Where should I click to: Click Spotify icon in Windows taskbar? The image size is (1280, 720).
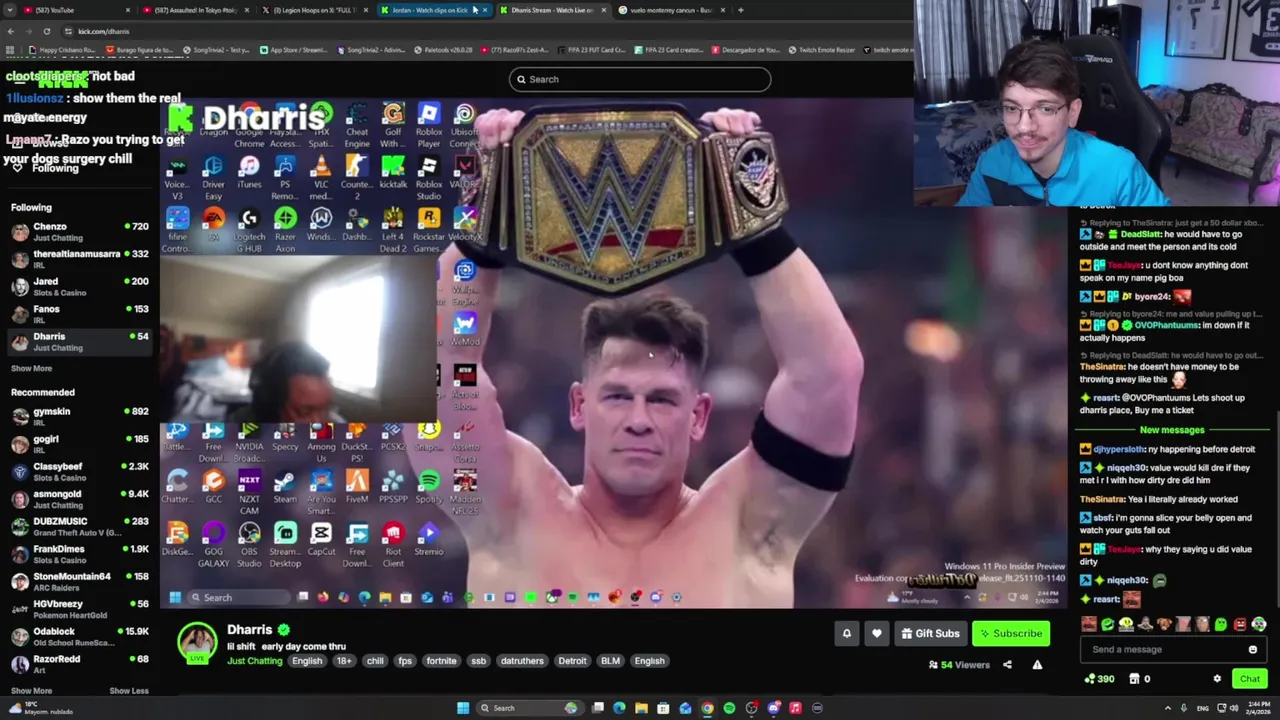coord(729,708)
